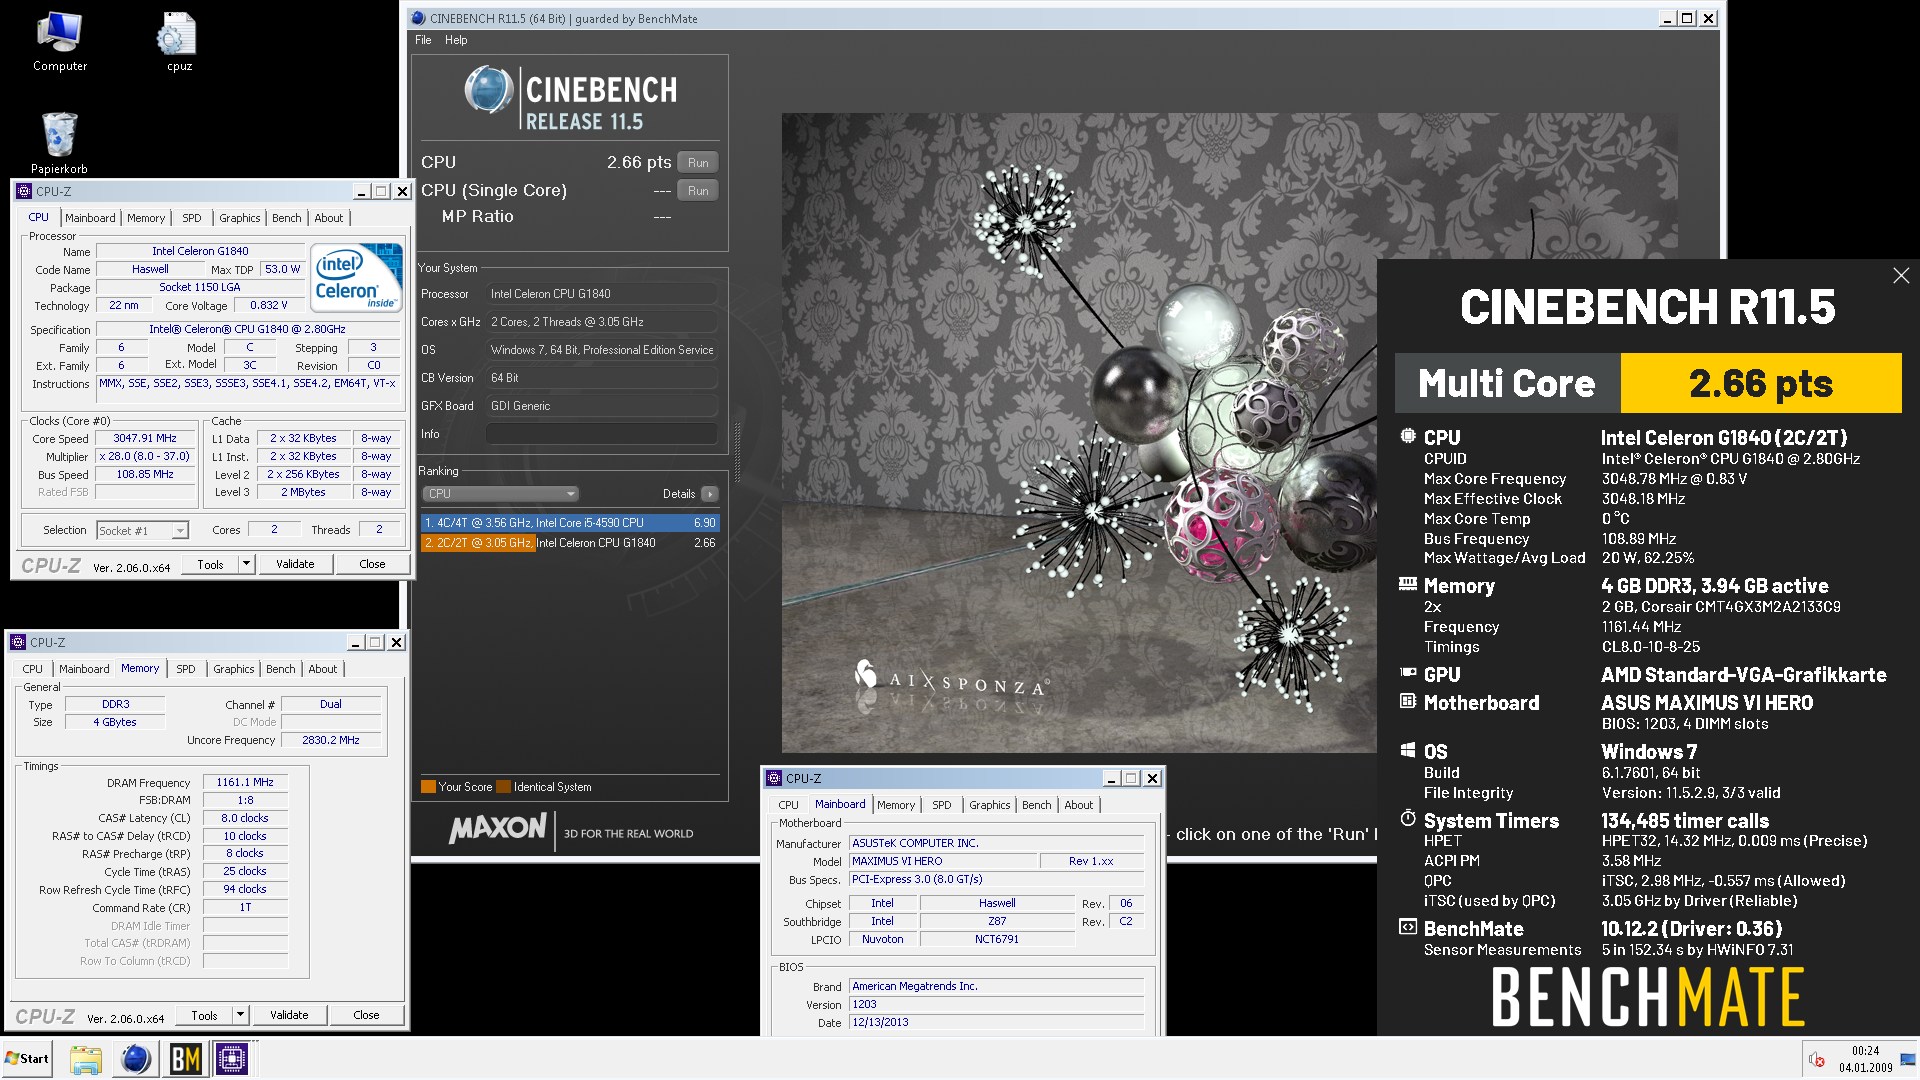The height and width of the screenshot is (1080, 1920).
Task: Open the Ranking CPU dropdown in Cinebench
Action: (500, 494)
